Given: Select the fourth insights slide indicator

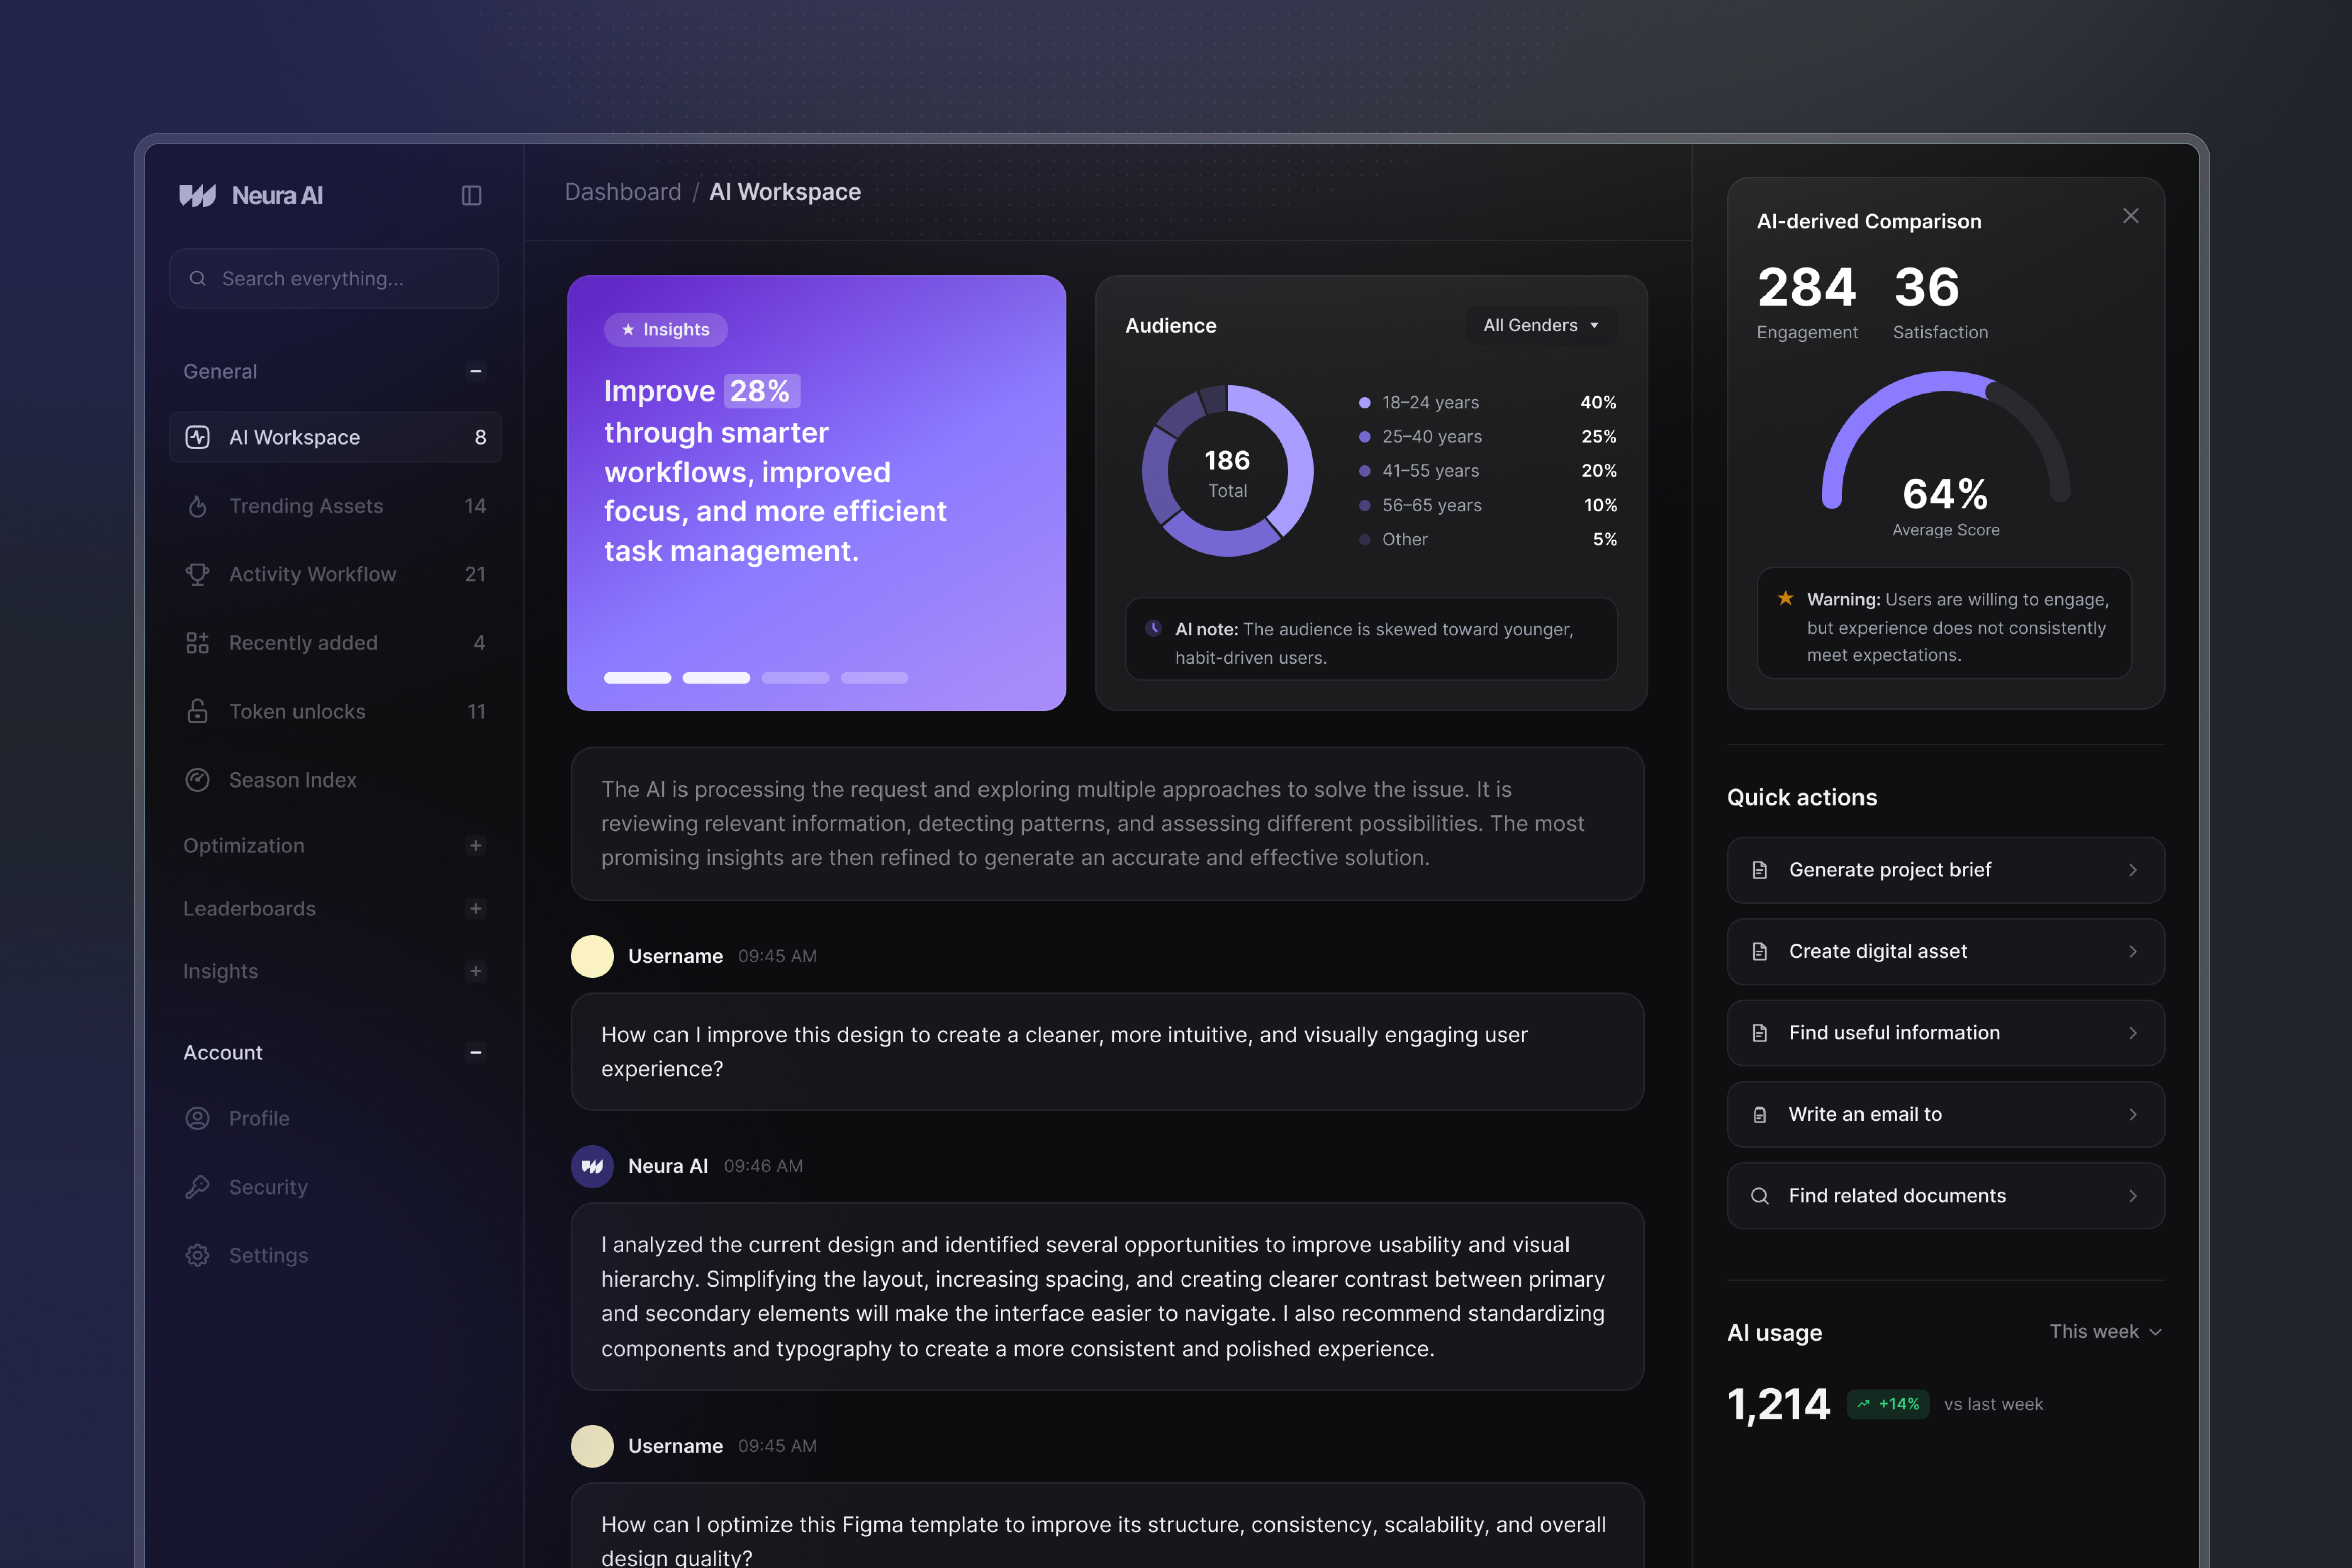Looking at the screenshot, I should tap(874, 678).
